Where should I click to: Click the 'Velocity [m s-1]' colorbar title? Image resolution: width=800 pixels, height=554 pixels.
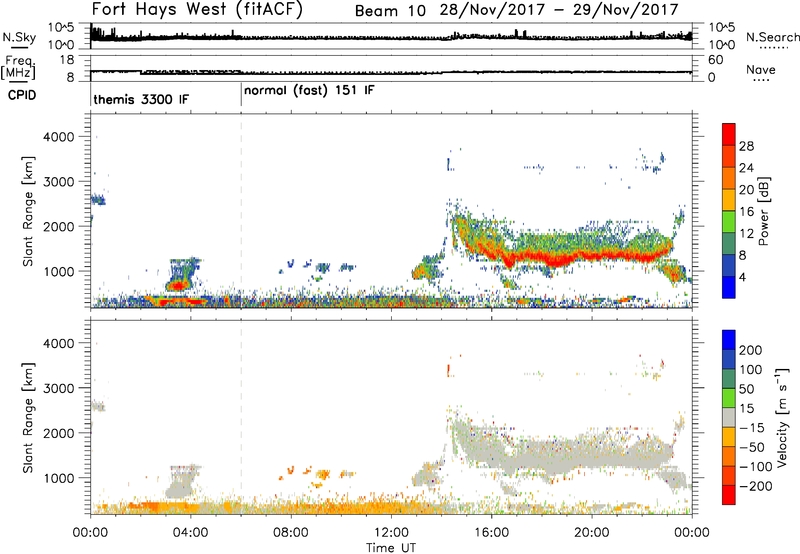tap(782, 417)
